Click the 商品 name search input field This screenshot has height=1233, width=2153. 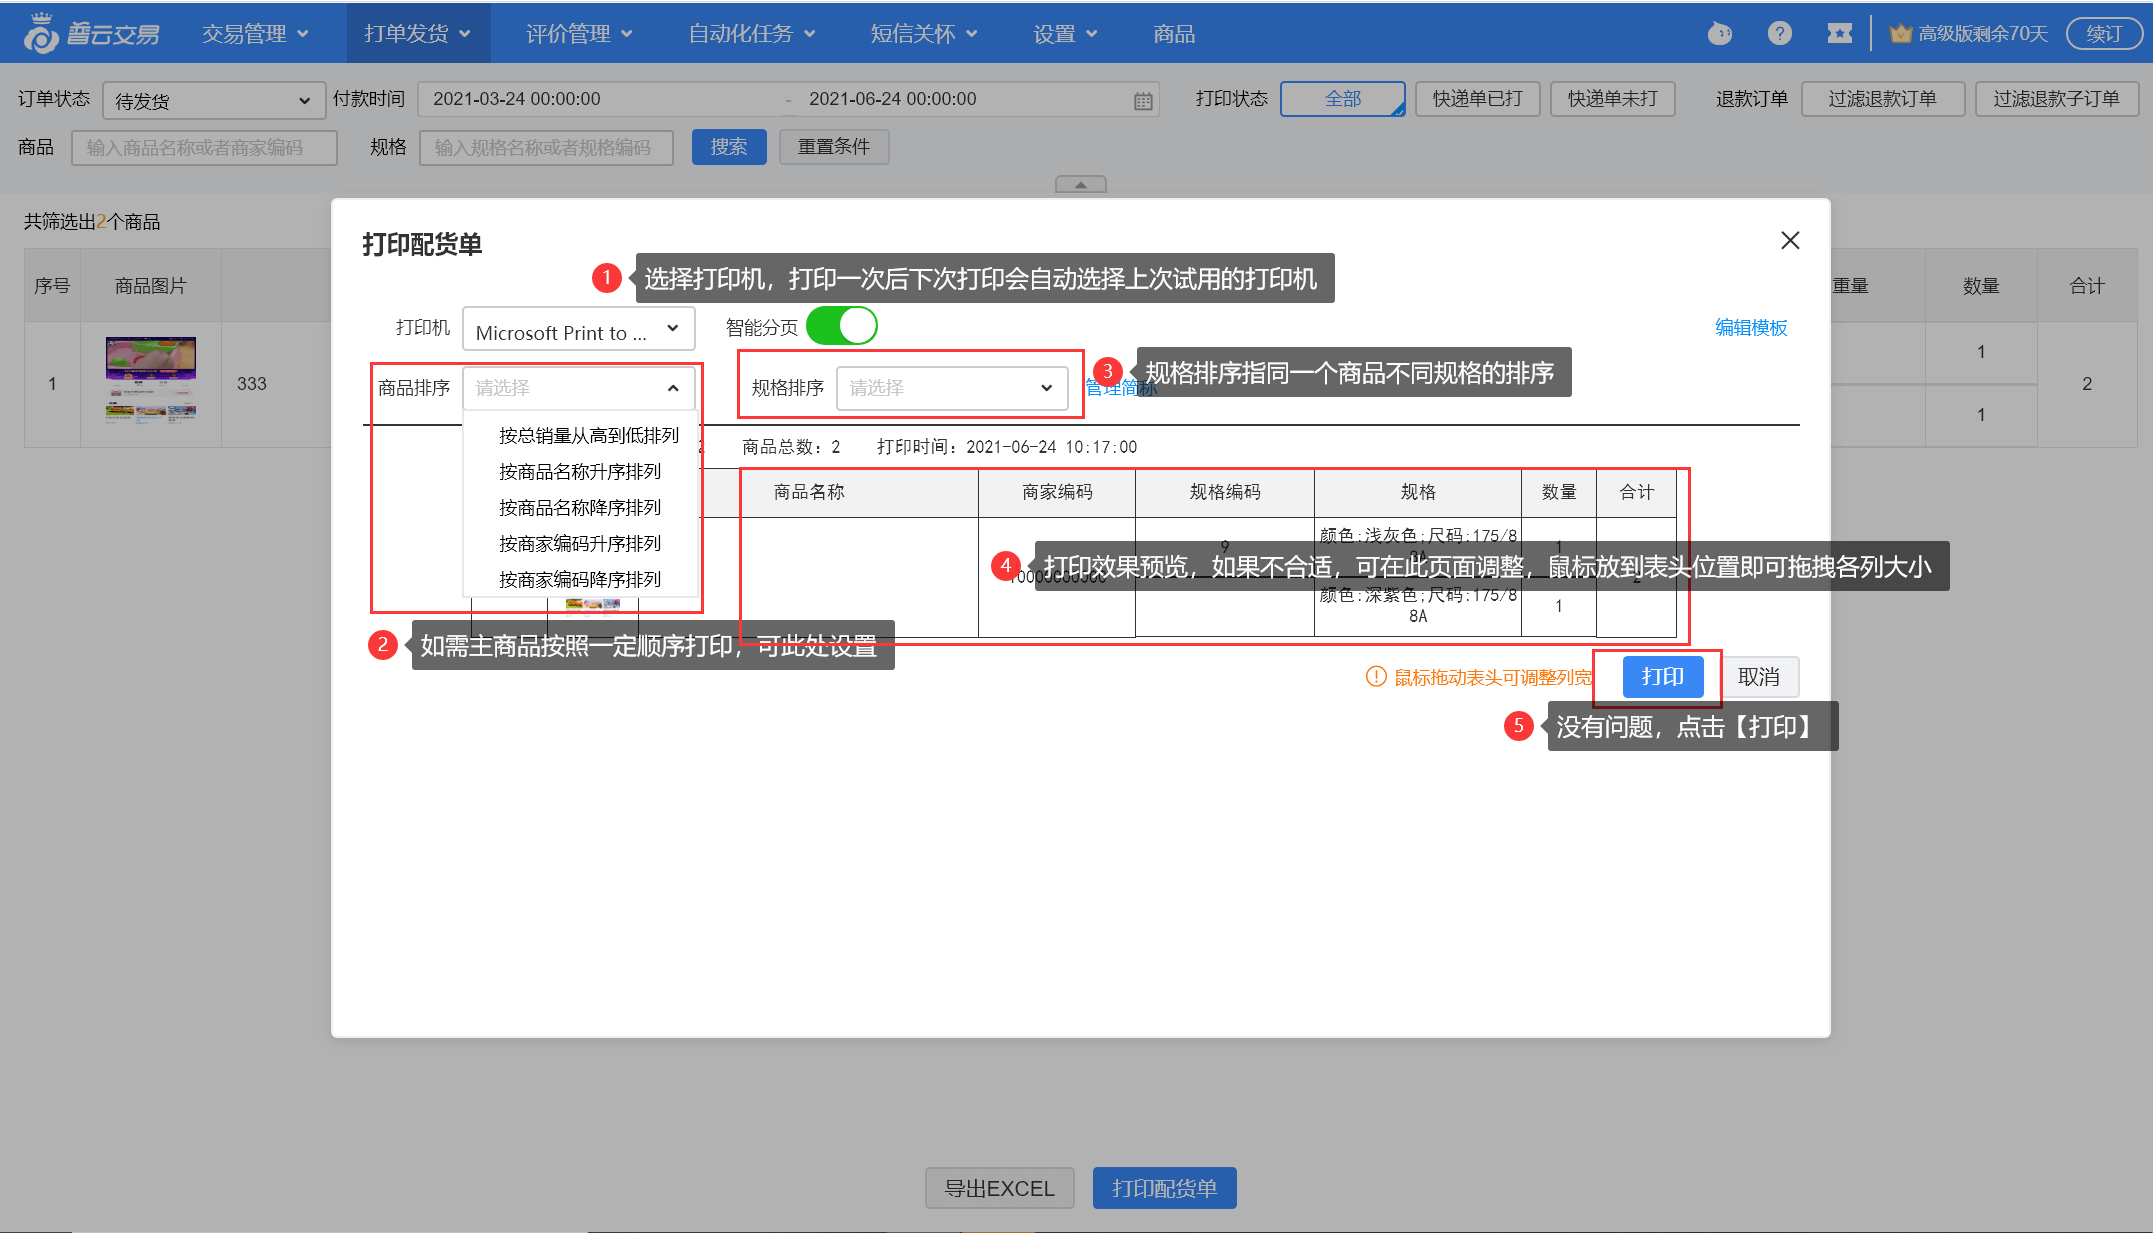point(204,148)
